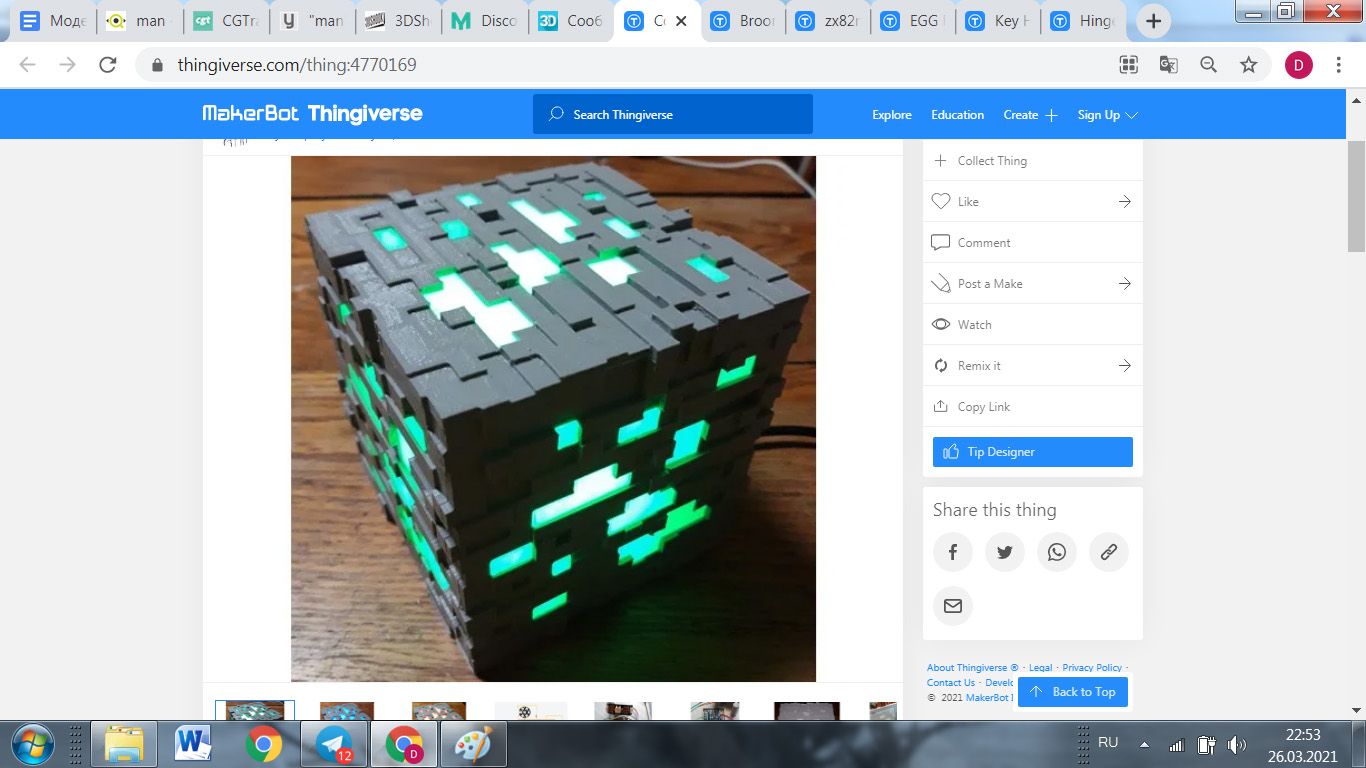The image size is (1366, 768).
Task: Click the browser forward arrow
Action: point(68,65)
